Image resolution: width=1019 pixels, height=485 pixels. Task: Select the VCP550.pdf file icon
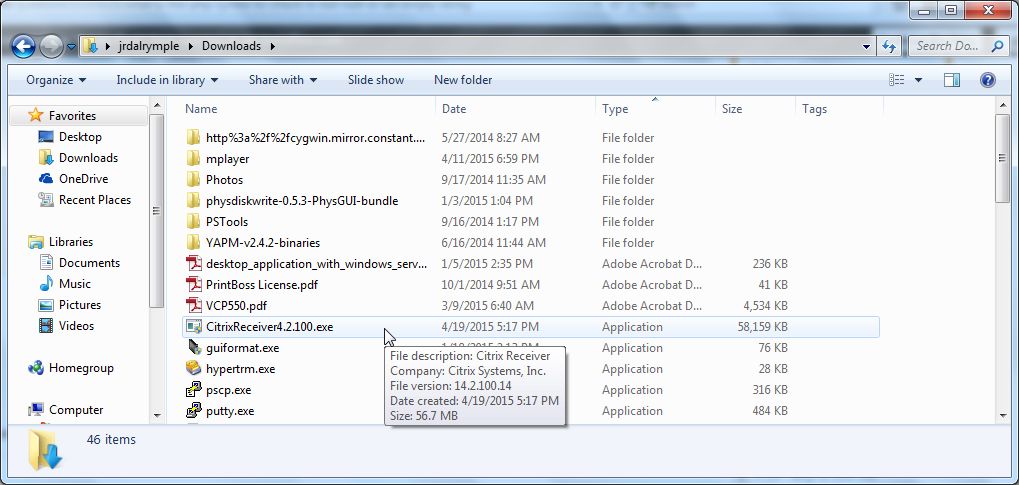tap(194, 306)
